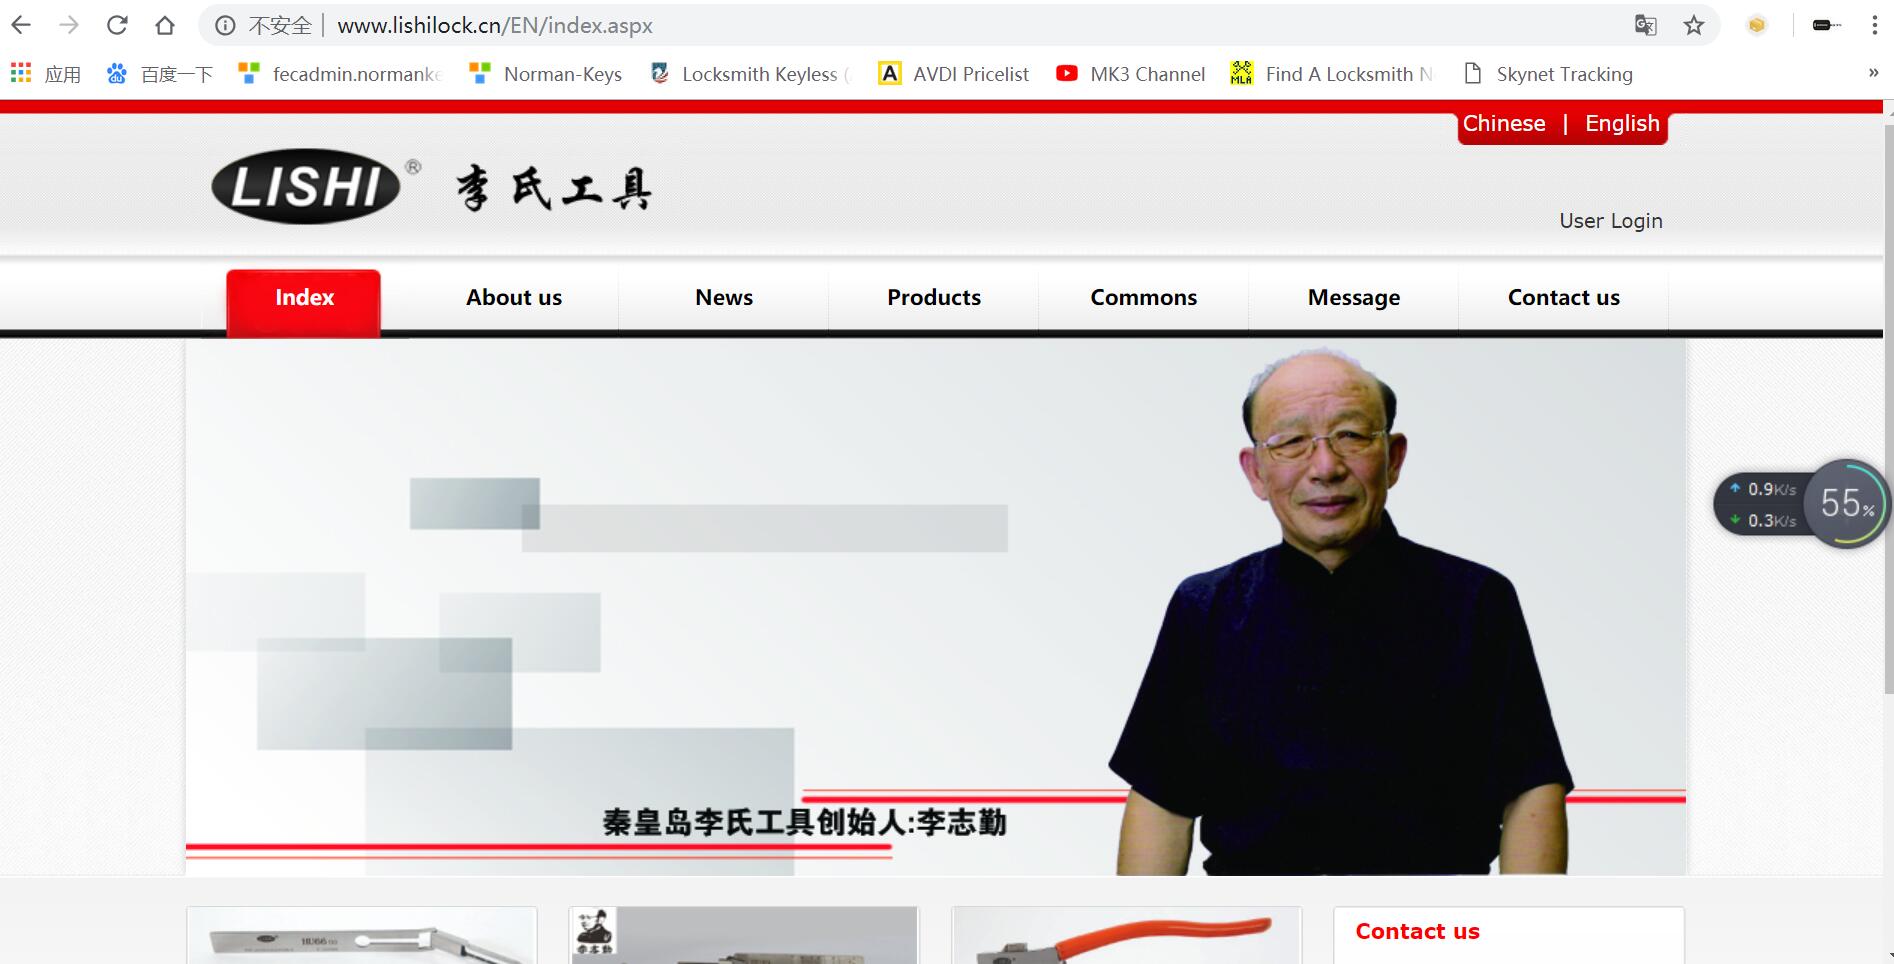Click the address bar URL

(x=495, y=25)
